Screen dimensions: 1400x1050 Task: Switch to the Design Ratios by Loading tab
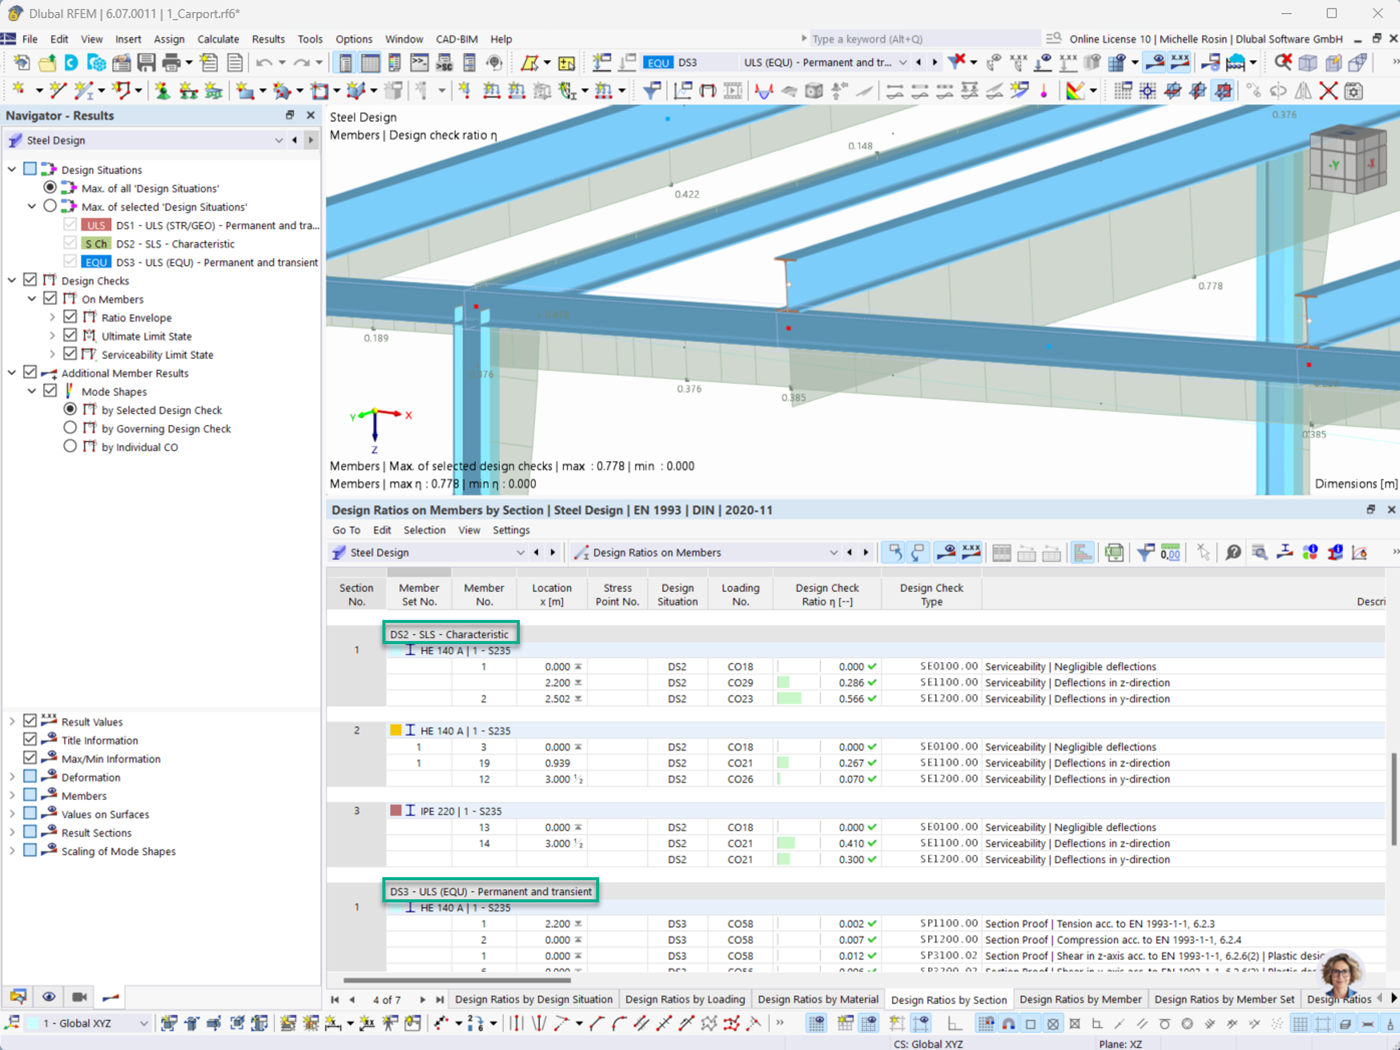tap(685, 996)
